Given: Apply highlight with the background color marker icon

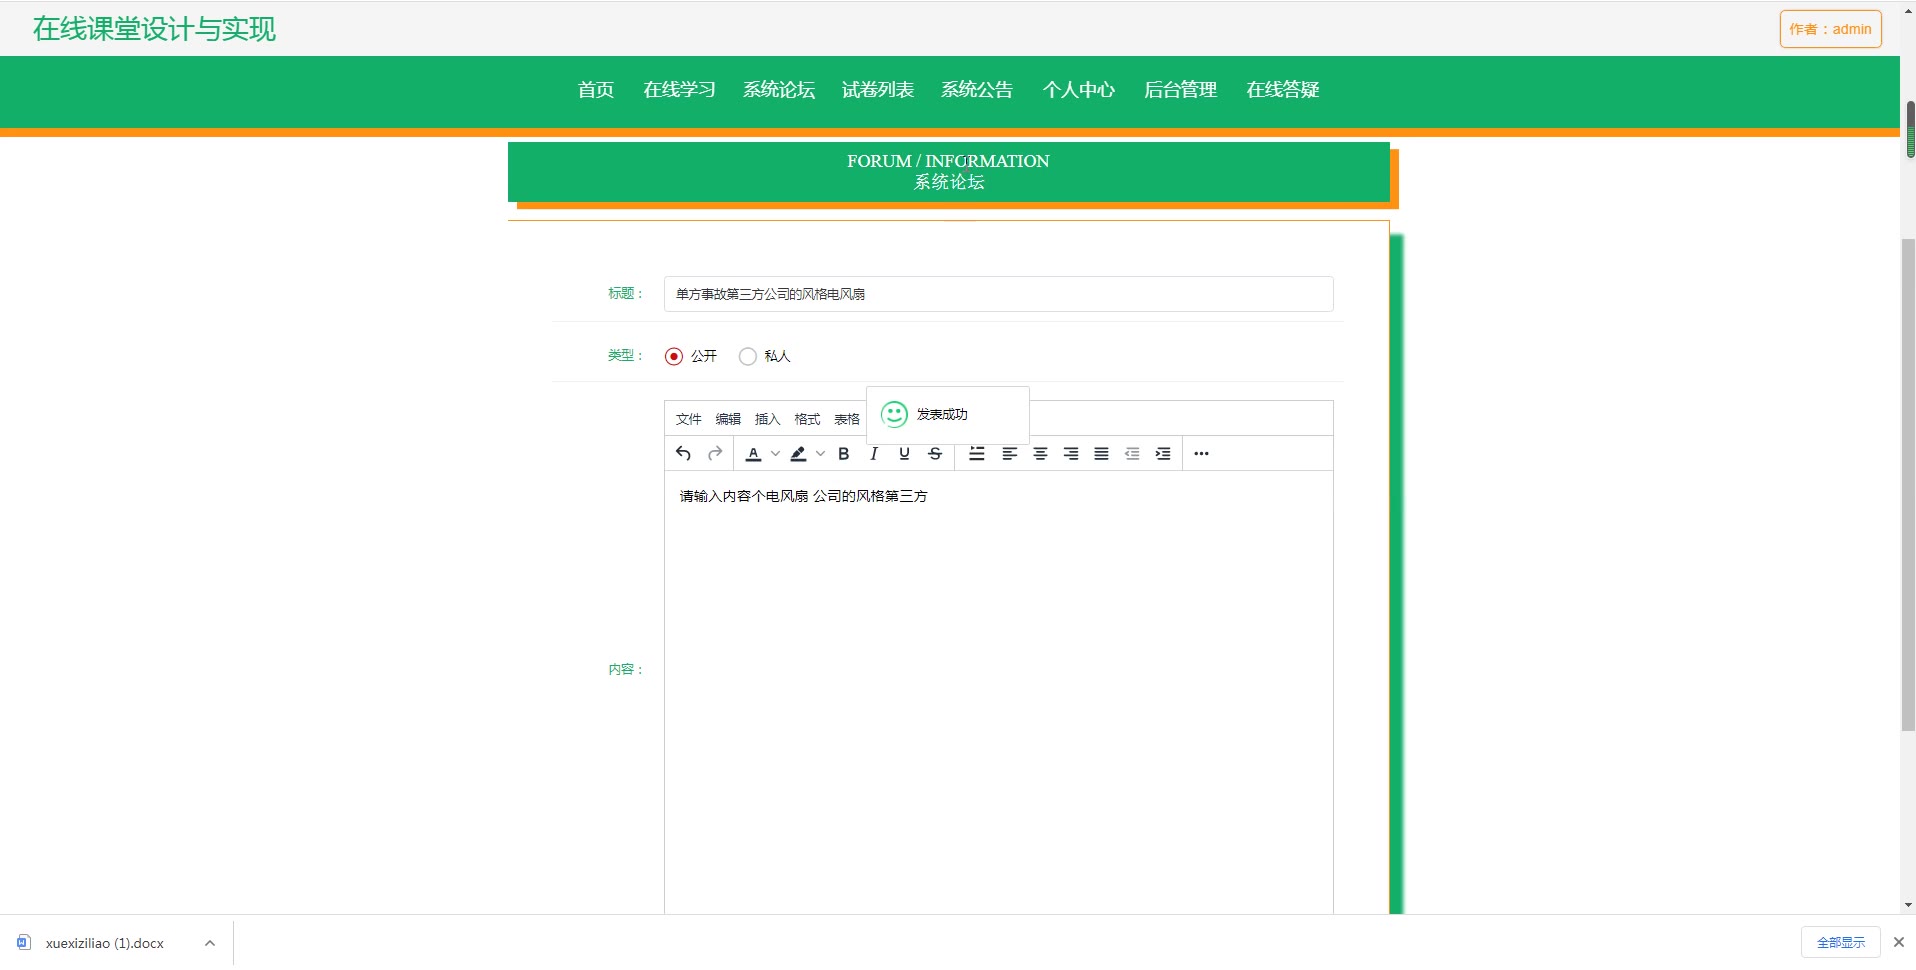Looking at the screenshot, I should [798, 454].
